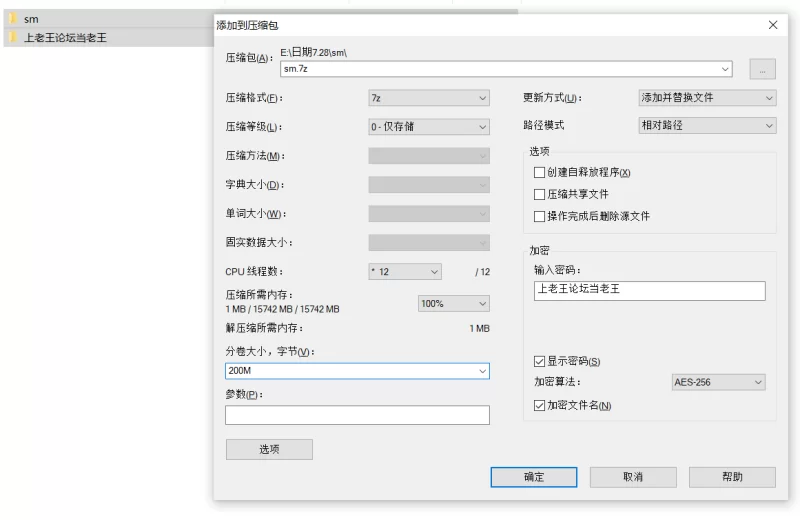Enable 创建自释放程序 checkbox
The image size is (800, 520).
coord(539,172)
